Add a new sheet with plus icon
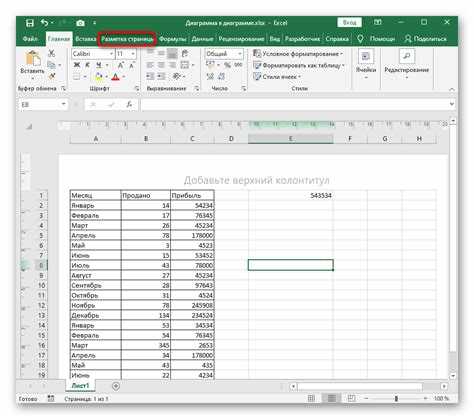This screenshot has height=419, width=474. 116,386
